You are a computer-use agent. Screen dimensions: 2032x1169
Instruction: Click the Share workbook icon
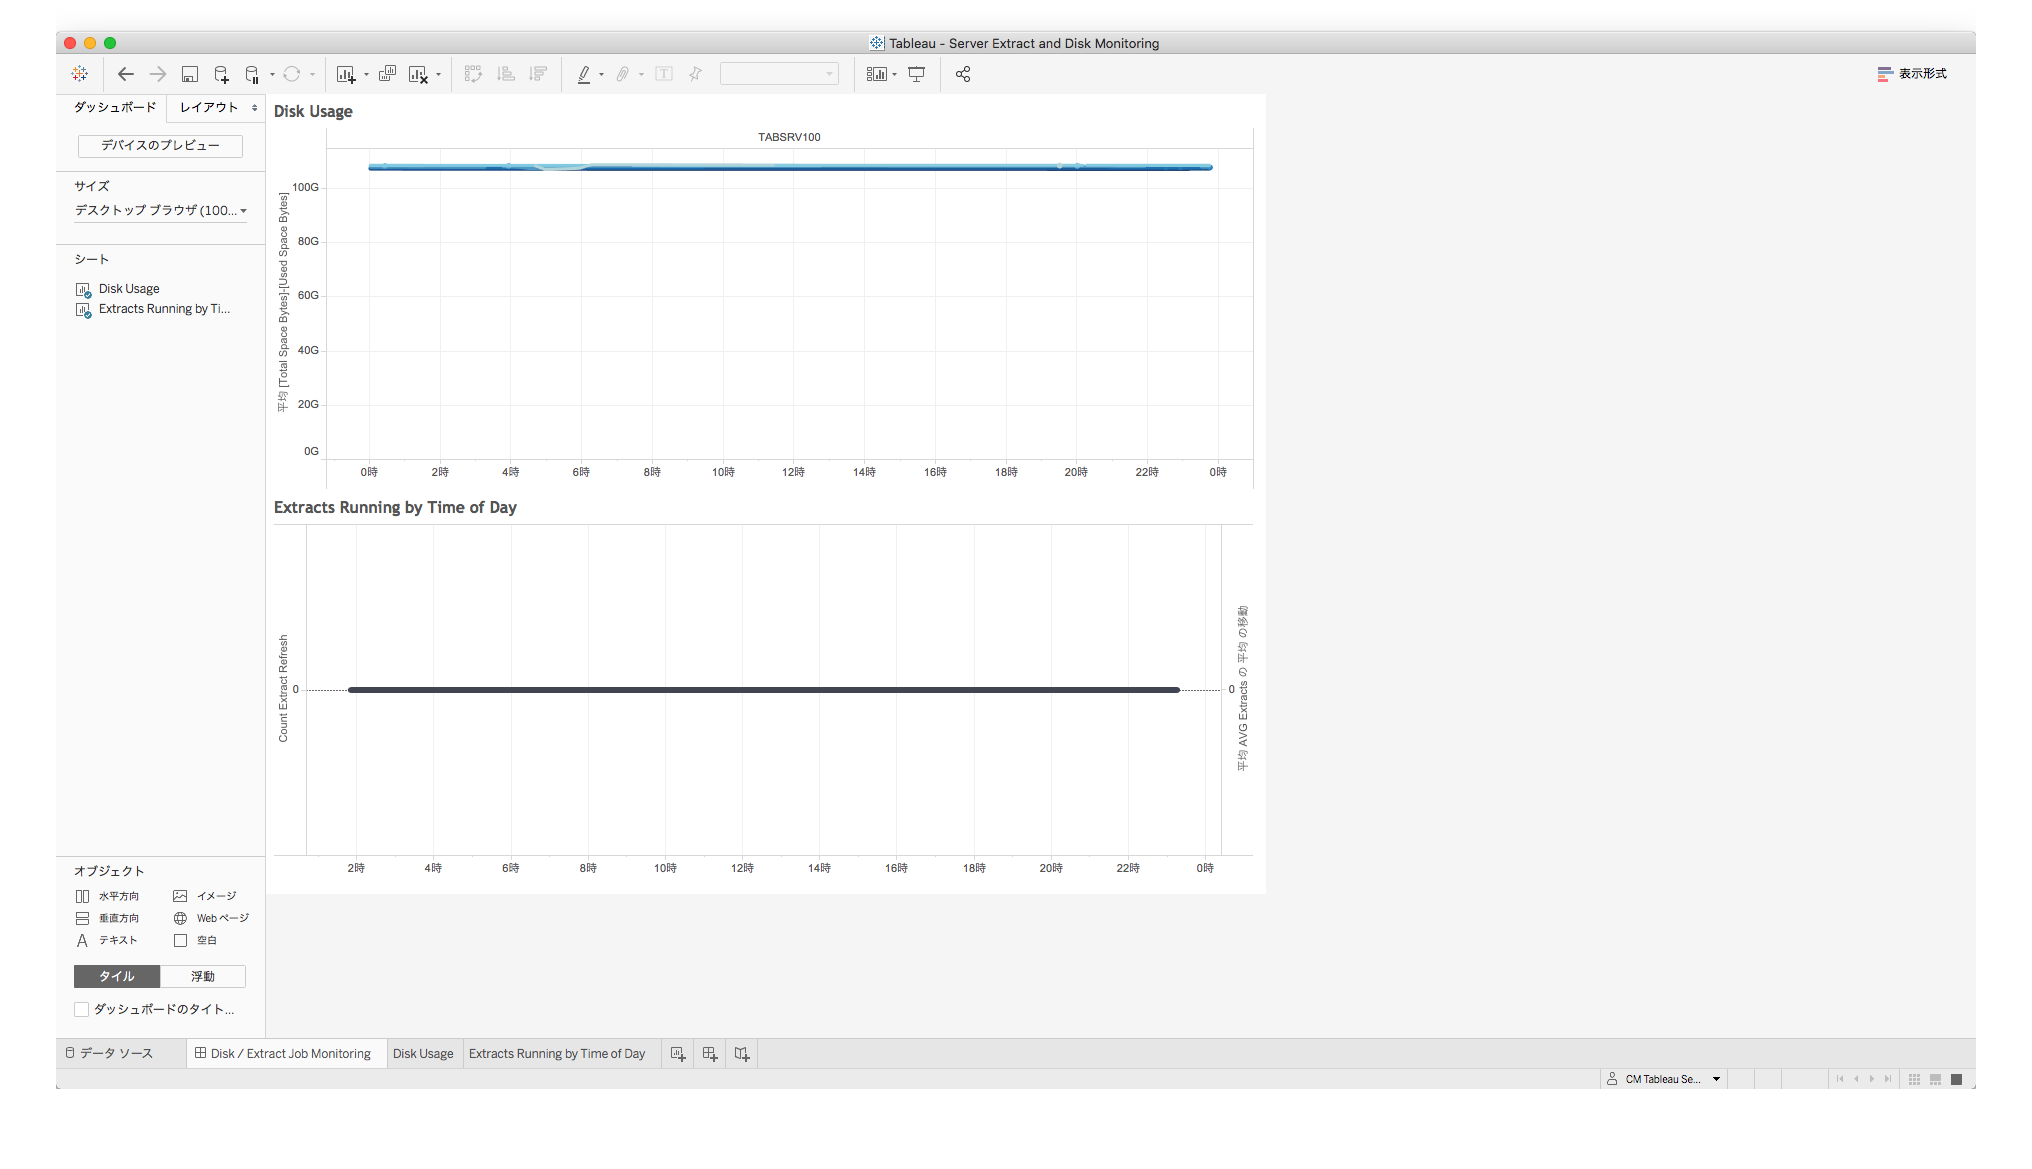(x=962, y=73)
